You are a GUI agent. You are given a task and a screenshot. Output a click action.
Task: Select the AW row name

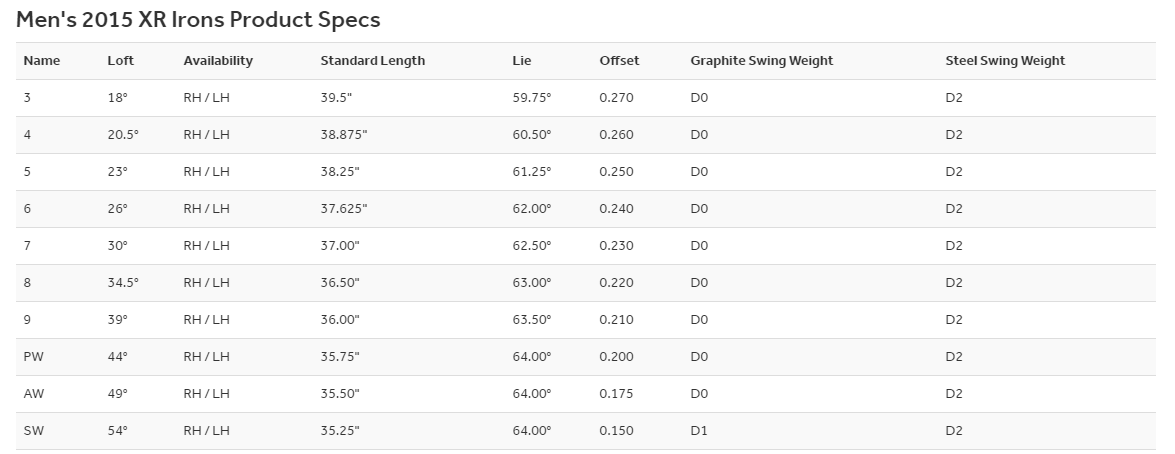pyautogui.click(x=34, y=393)
